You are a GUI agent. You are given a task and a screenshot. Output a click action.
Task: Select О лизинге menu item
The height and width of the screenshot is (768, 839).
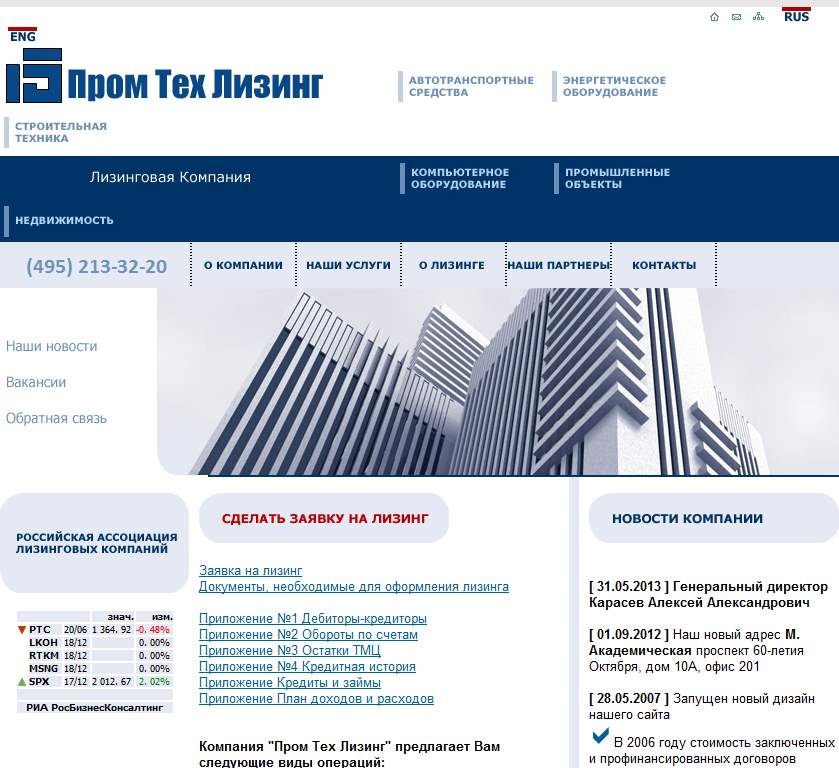point(452,265)
